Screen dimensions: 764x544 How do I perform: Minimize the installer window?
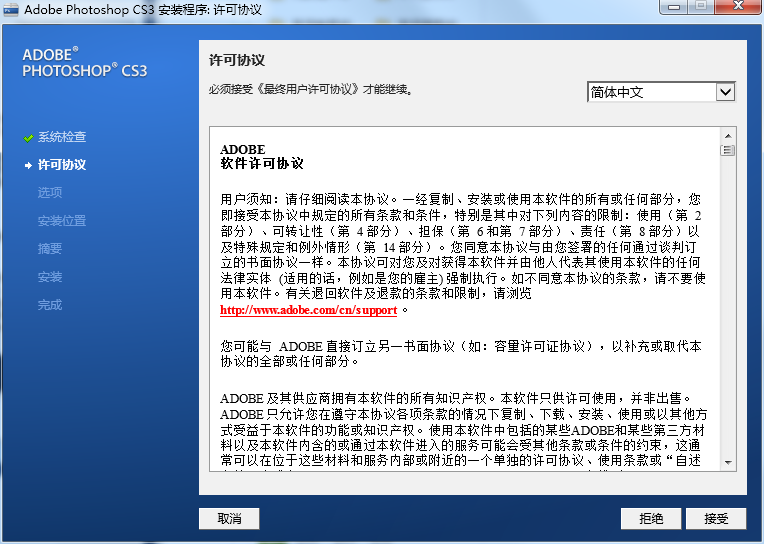point(674,7)
